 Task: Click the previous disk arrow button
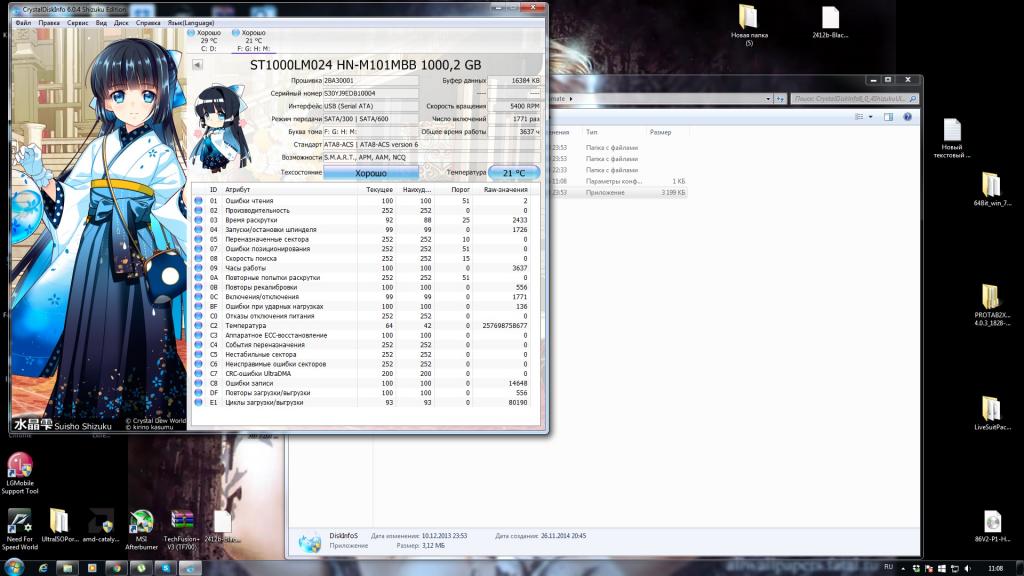point(196,65)
